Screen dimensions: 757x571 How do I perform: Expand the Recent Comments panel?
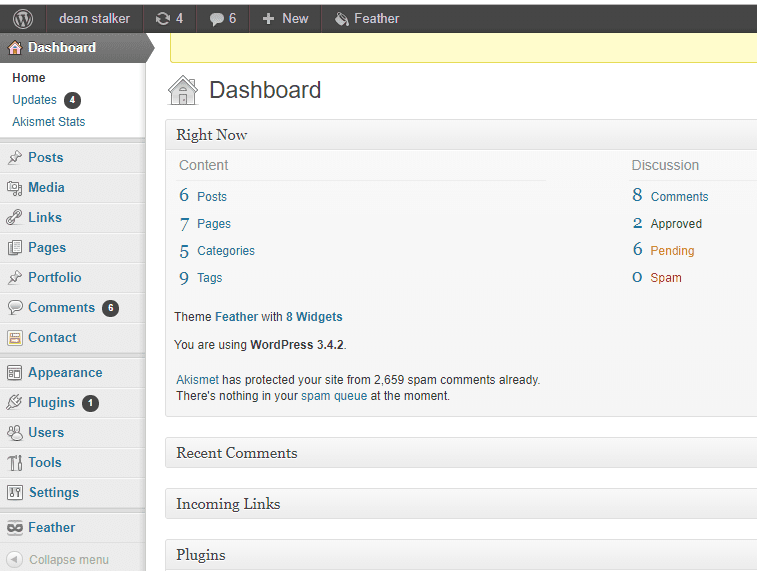tap(460, 453)
